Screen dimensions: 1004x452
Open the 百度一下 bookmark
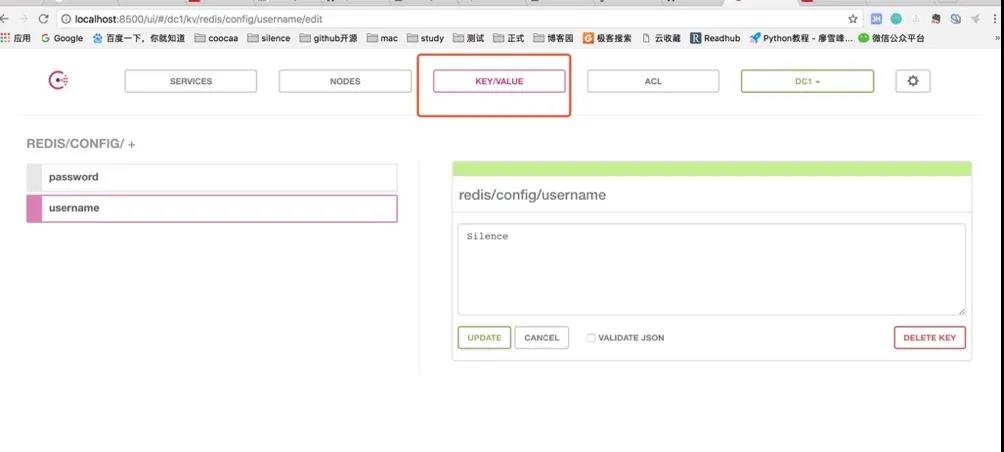pyautogui.click(x=139, y=38)
